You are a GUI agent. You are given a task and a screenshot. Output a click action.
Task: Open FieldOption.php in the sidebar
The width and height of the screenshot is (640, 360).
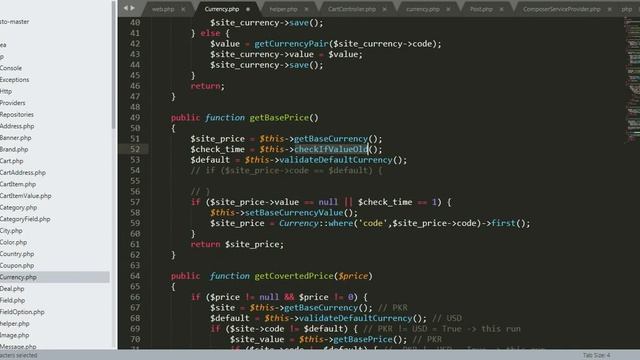click(22, 312)
